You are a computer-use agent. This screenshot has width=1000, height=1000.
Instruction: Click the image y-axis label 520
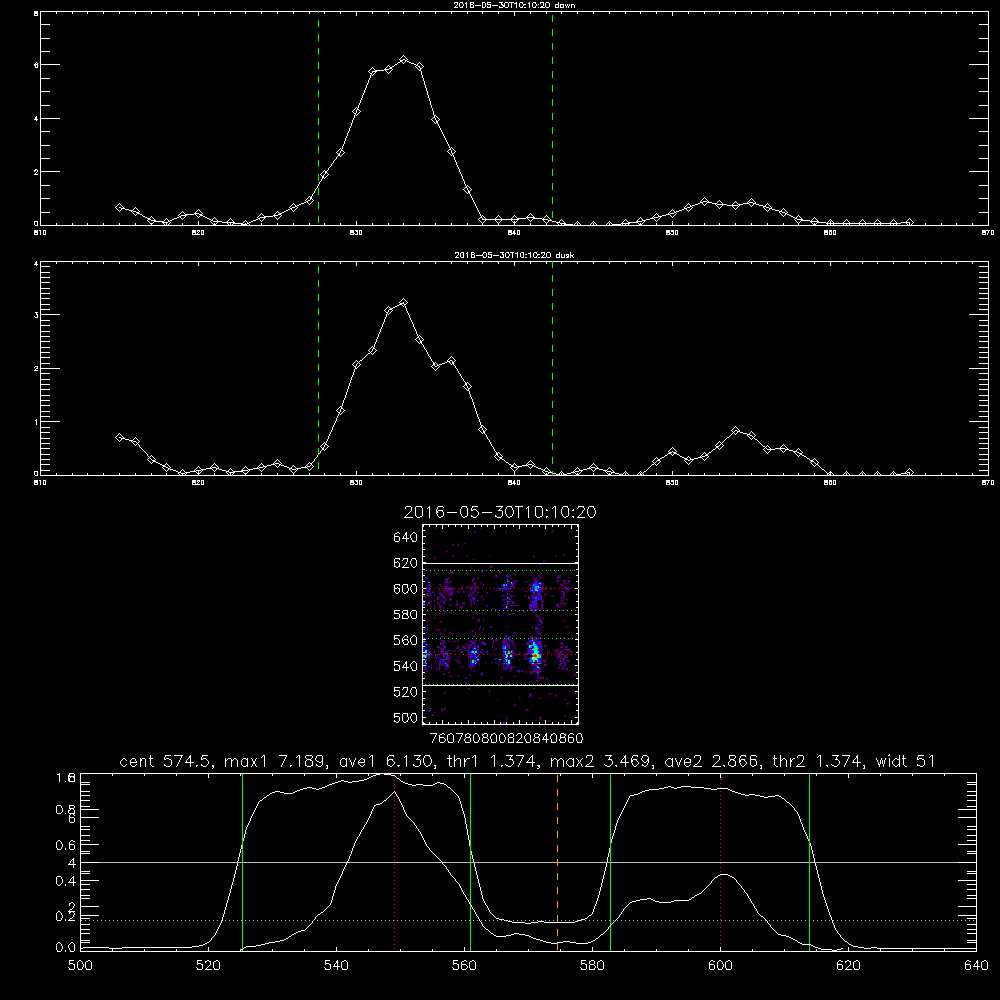pyautogui.click(x=406, y=692)
